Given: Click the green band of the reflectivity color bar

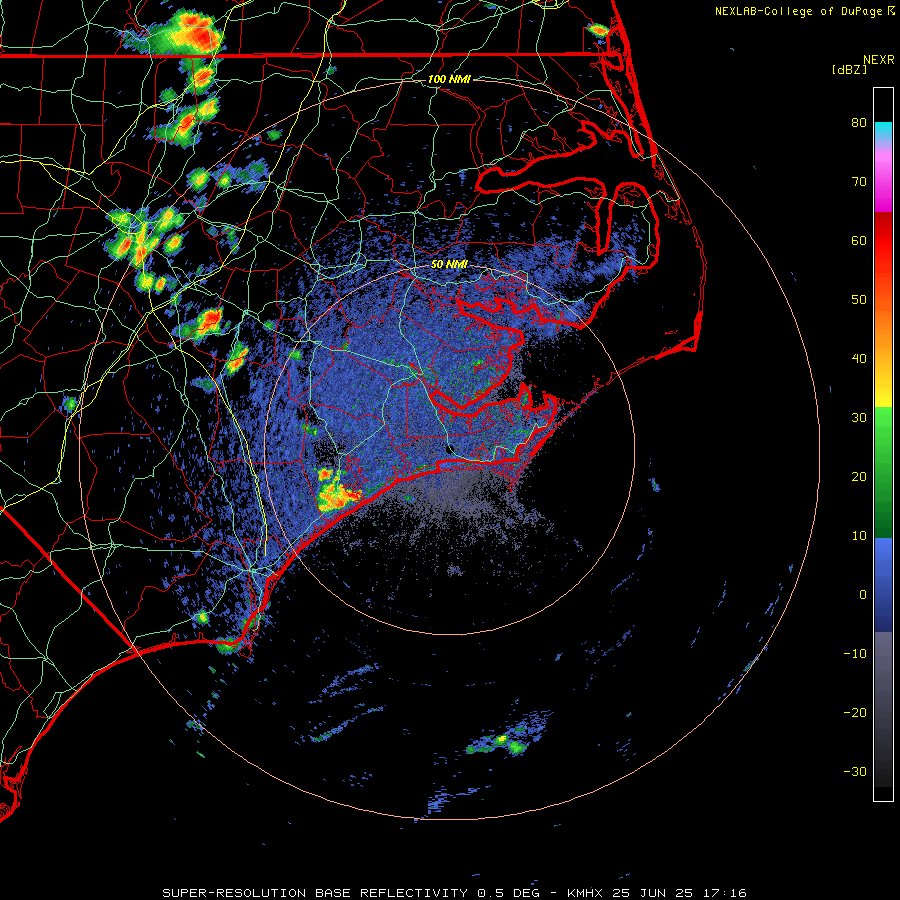Looking at the screenshot, I should 883,472.
